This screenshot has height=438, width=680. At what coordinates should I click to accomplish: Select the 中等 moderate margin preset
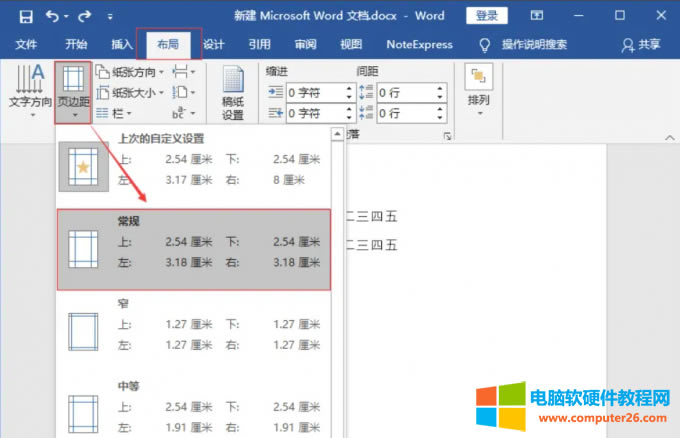pyautogui.click(x=194, y=408)
